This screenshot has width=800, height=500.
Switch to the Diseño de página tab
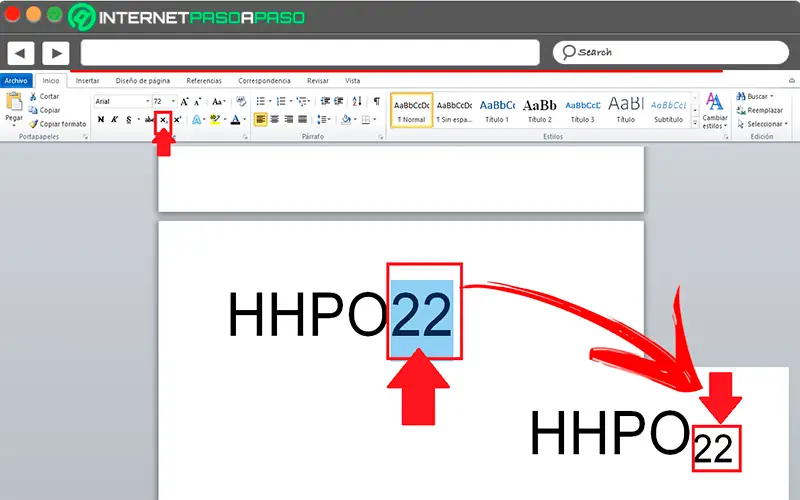click(x=143, y=81)
